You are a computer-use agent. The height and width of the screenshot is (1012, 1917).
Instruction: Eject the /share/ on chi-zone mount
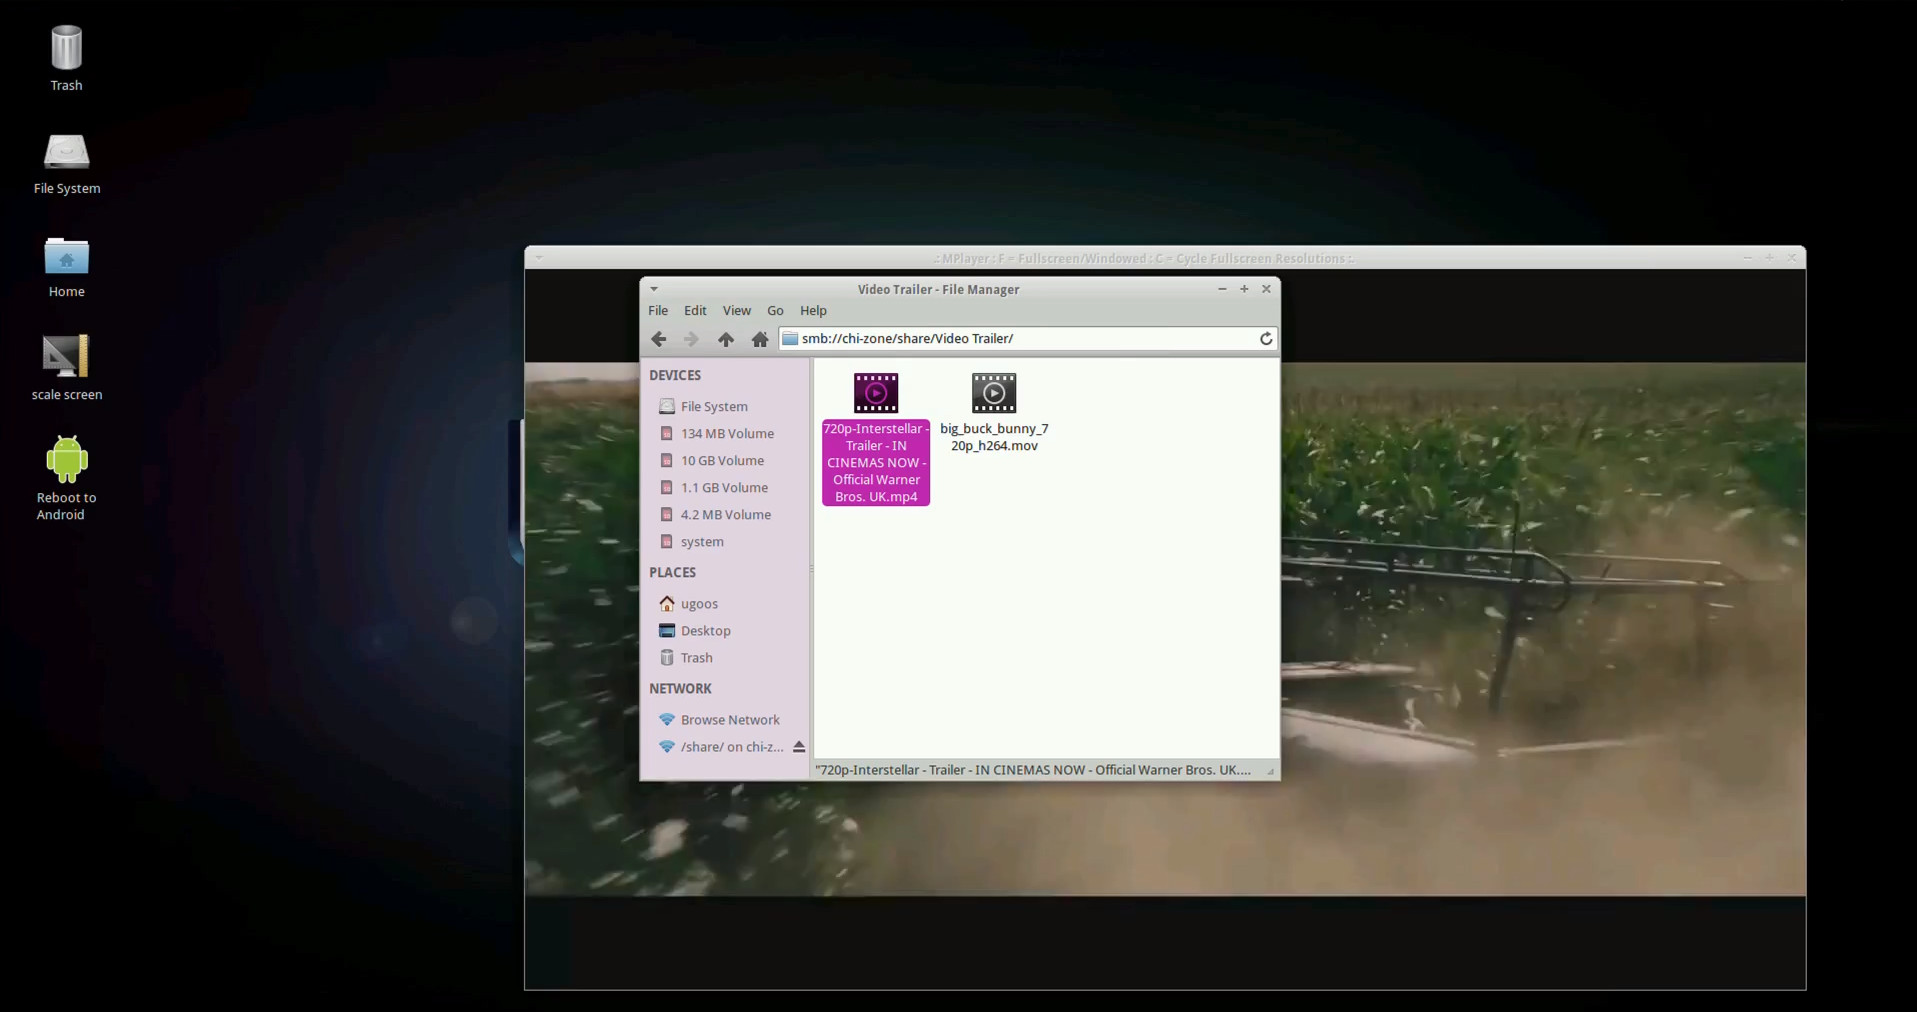pyautogui.click(x=799, y=747)
